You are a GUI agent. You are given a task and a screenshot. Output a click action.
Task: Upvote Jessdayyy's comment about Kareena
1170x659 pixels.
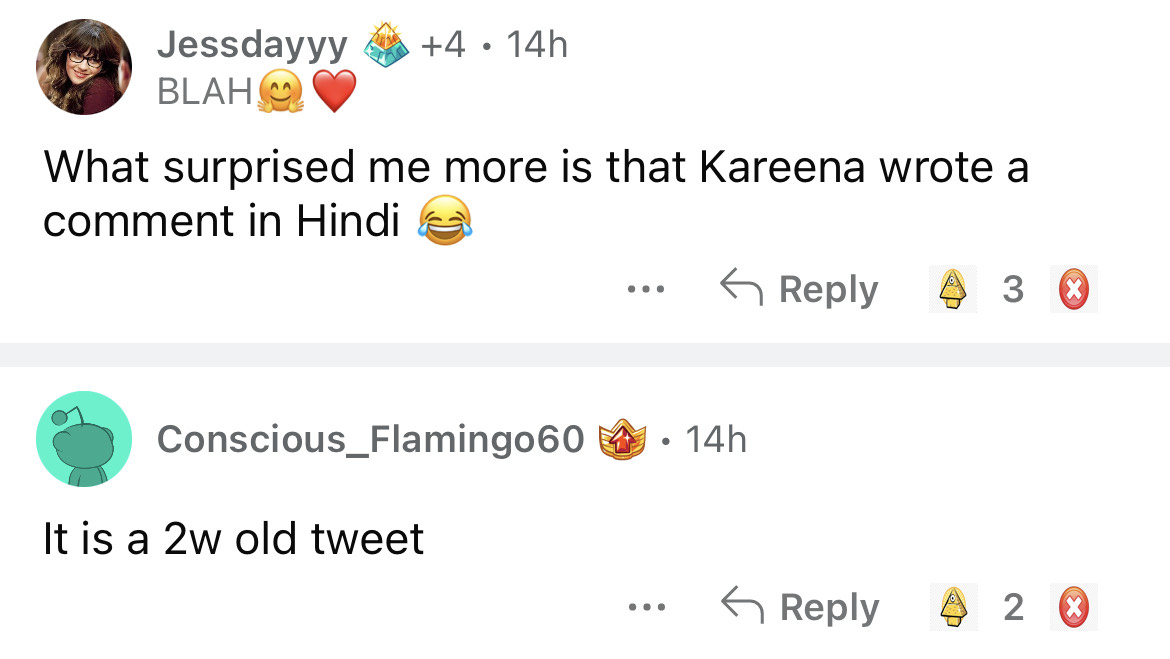tap(953, 289)
